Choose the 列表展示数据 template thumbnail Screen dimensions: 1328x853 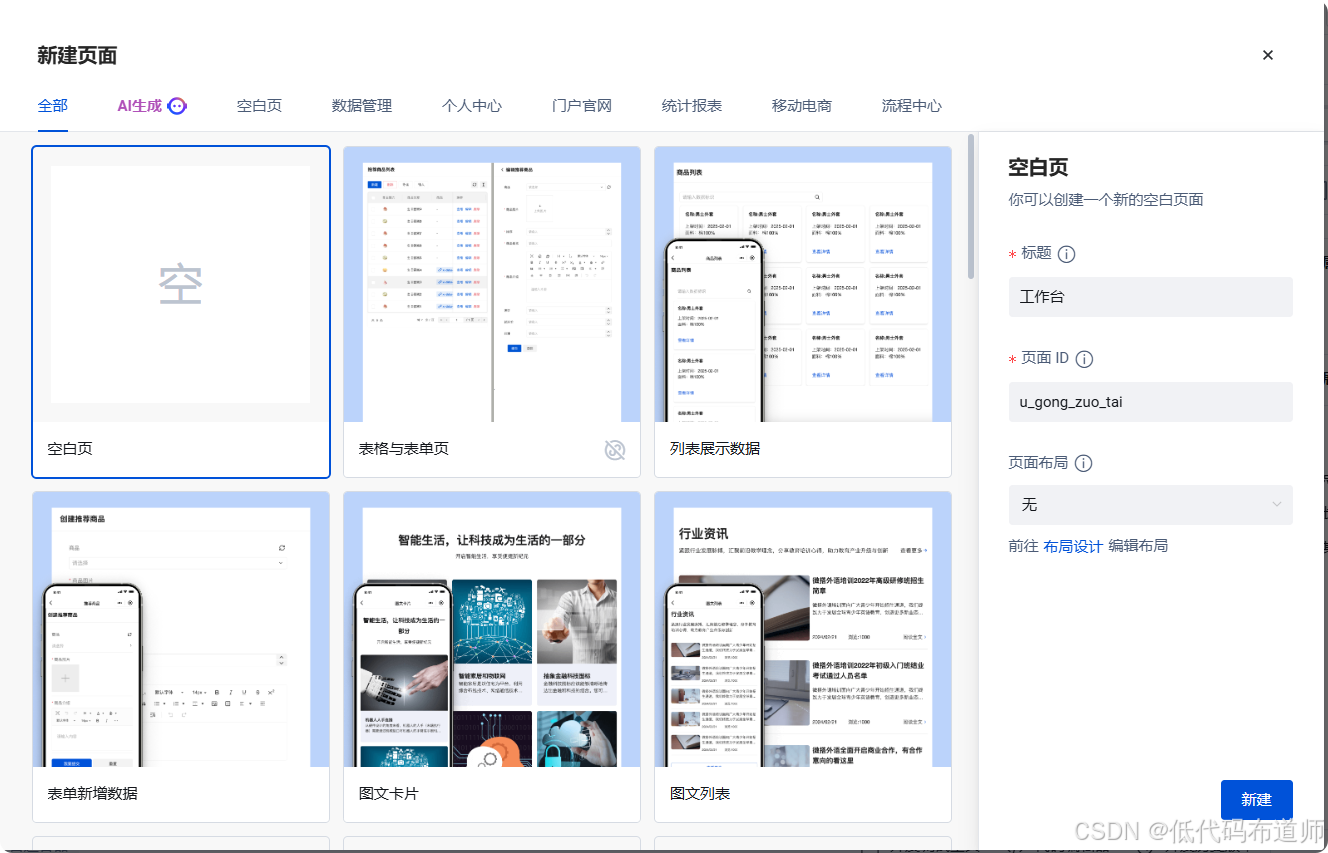pos(803,284)
